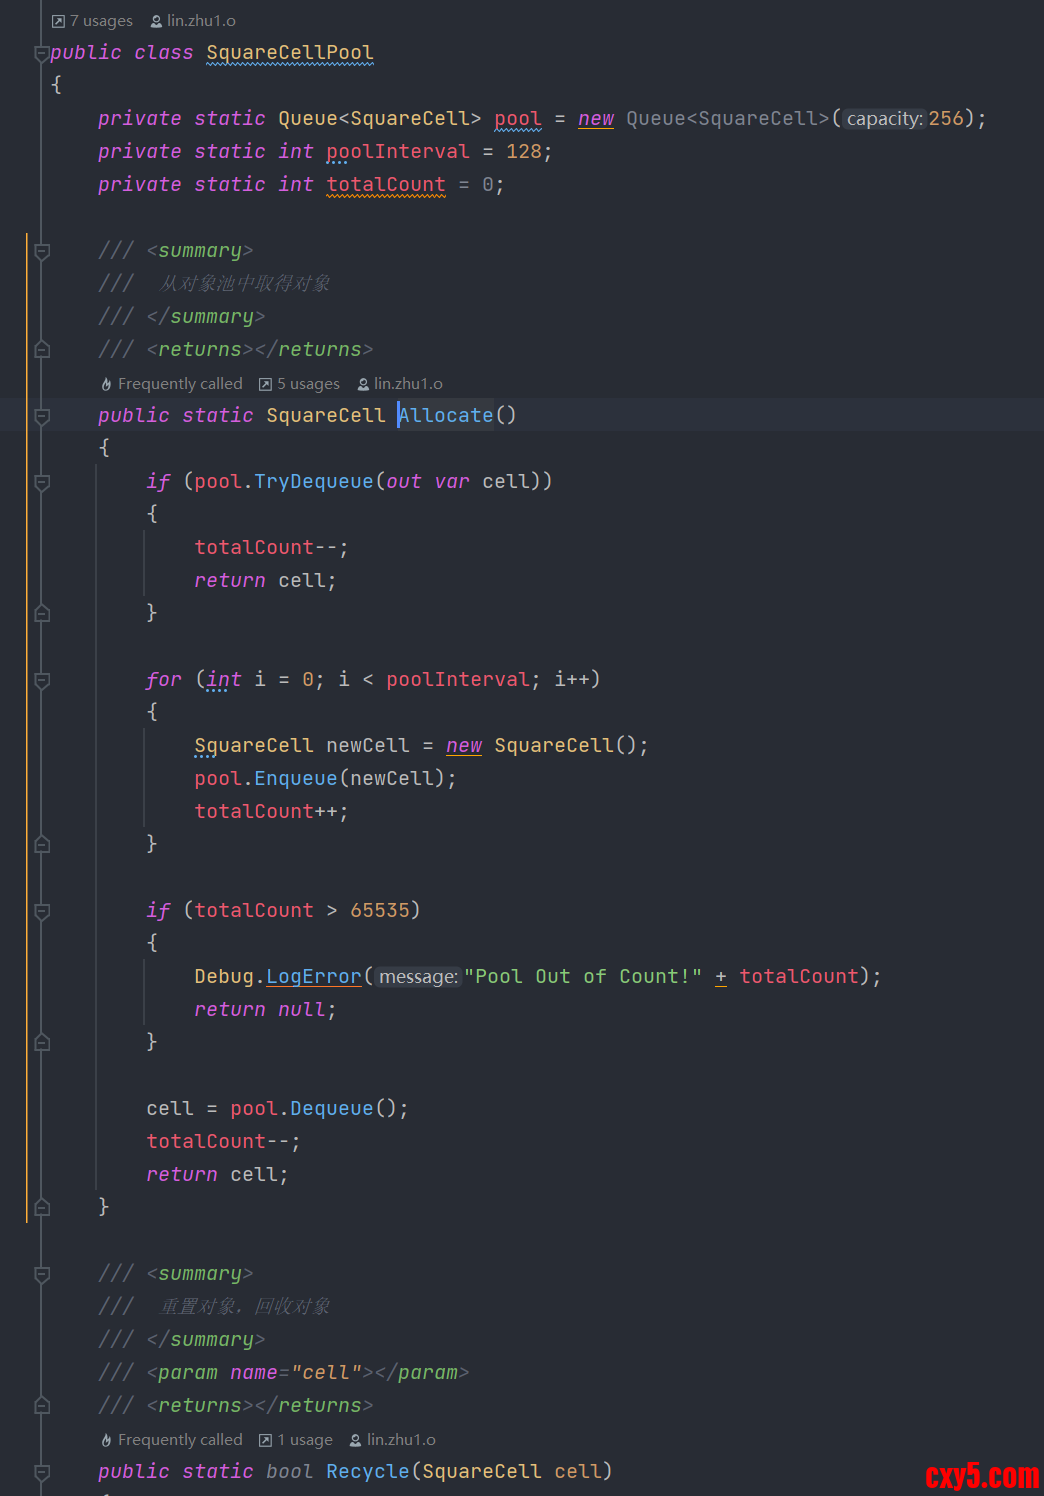This screenshot has width=1044, height=1496.
Task: Collapse the SquareCellPool class fold marker
Action: [x=41, y=53]
